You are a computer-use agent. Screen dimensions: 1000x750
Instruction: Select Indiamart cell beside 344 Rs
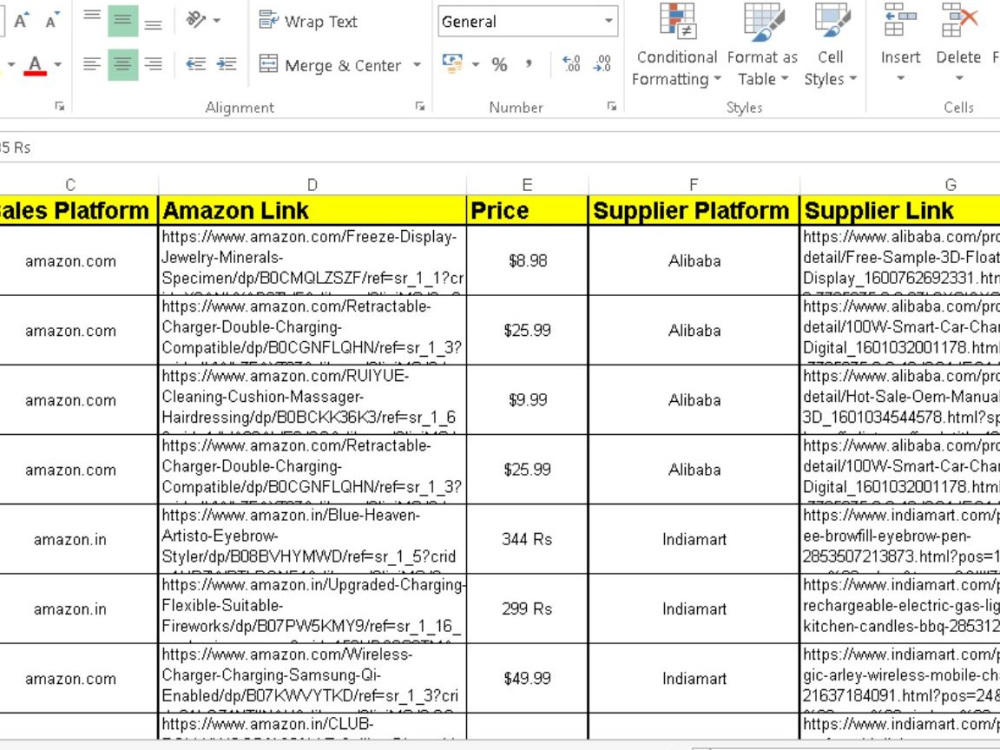tap(693, 540)
